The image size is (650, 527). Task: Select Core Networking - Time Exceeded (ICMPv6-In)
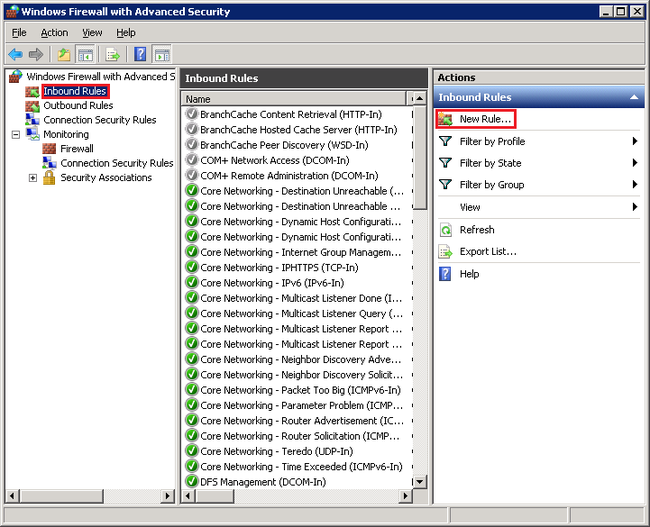point(301,467)
